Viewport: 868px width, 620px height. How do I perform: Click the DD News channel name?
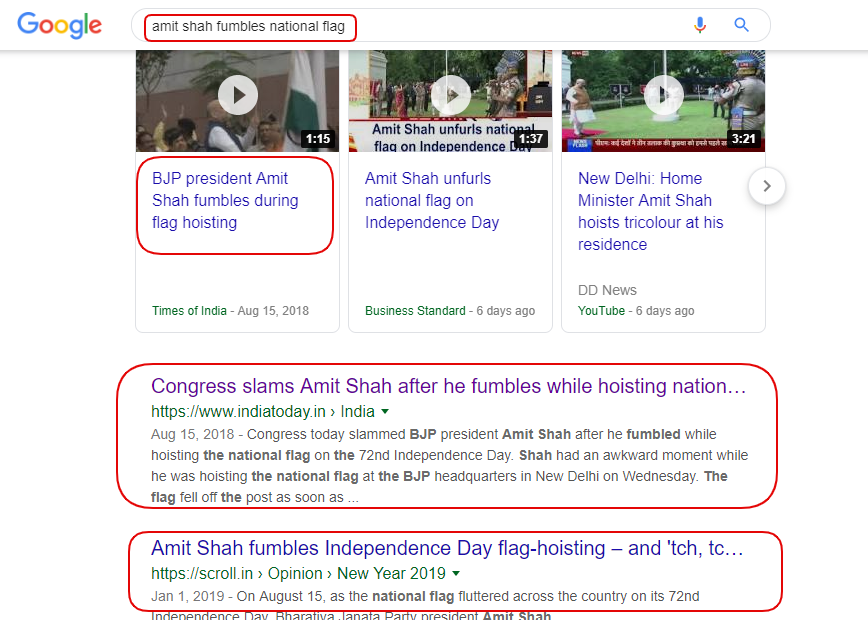607,290
